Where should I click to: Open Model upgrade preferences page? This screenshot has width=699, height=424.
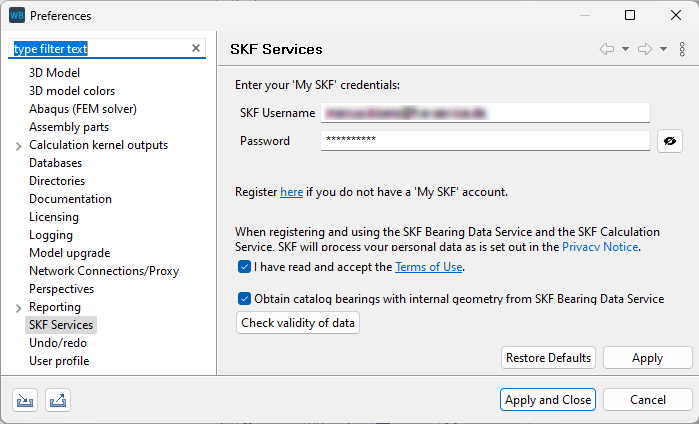click(70, 253)
